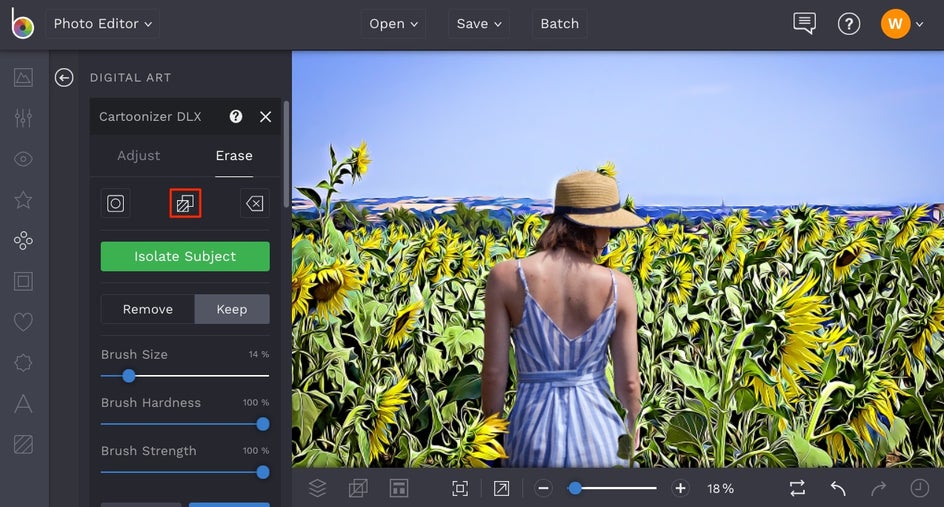Open the Image Manager sidebar icon

click(23, 77)
